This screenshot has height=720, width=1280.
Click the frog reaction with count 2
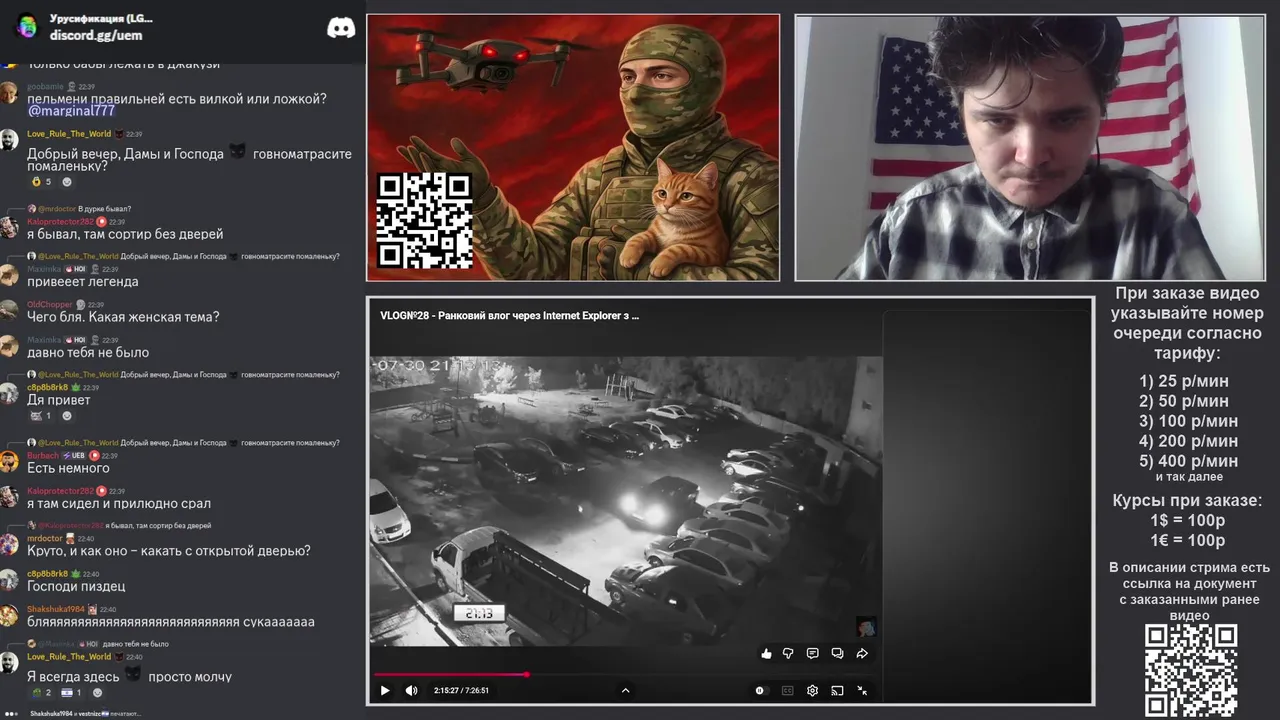(x=41, y=692)
